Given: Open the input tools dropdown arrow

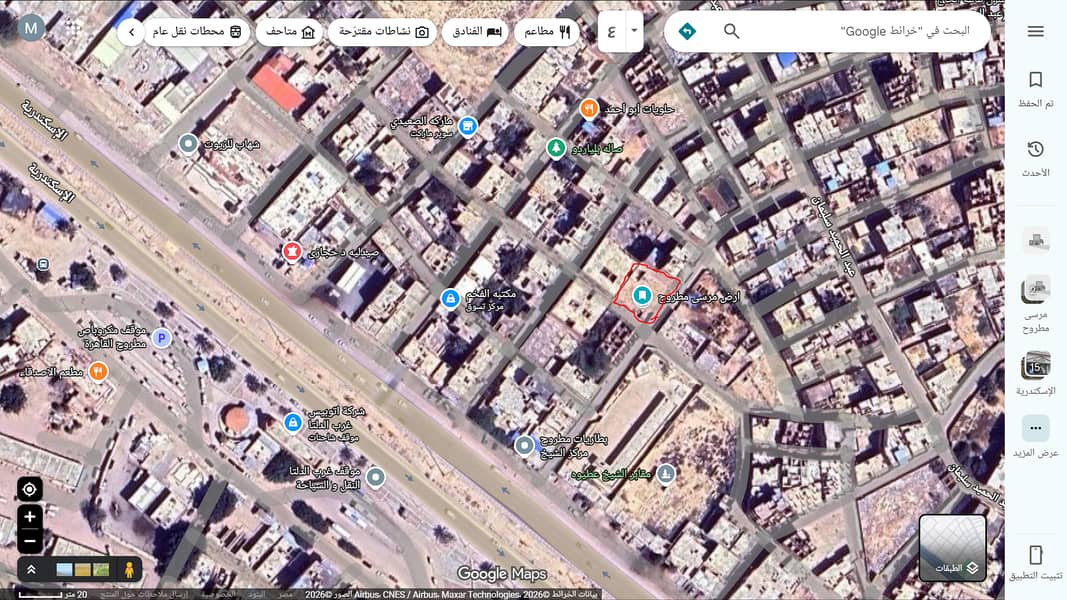Looking at the screenshot, I should pyautogui.click(x=634, y=31).
